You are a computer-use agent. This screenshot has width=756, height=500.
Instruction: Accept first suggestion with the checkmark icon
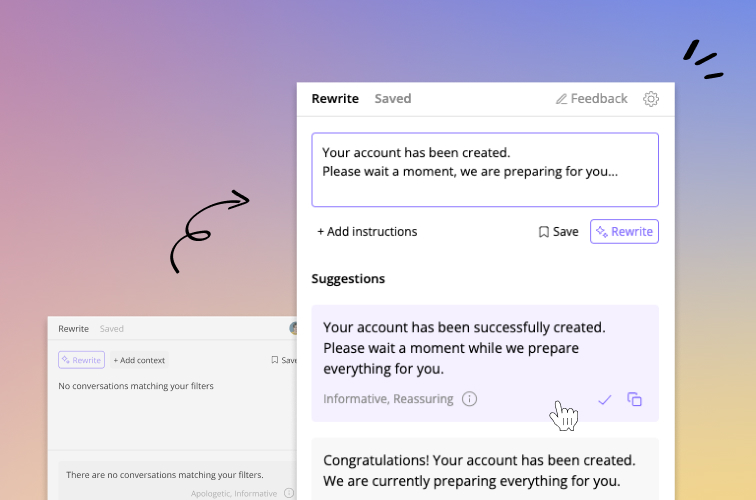tap(604, 399)
